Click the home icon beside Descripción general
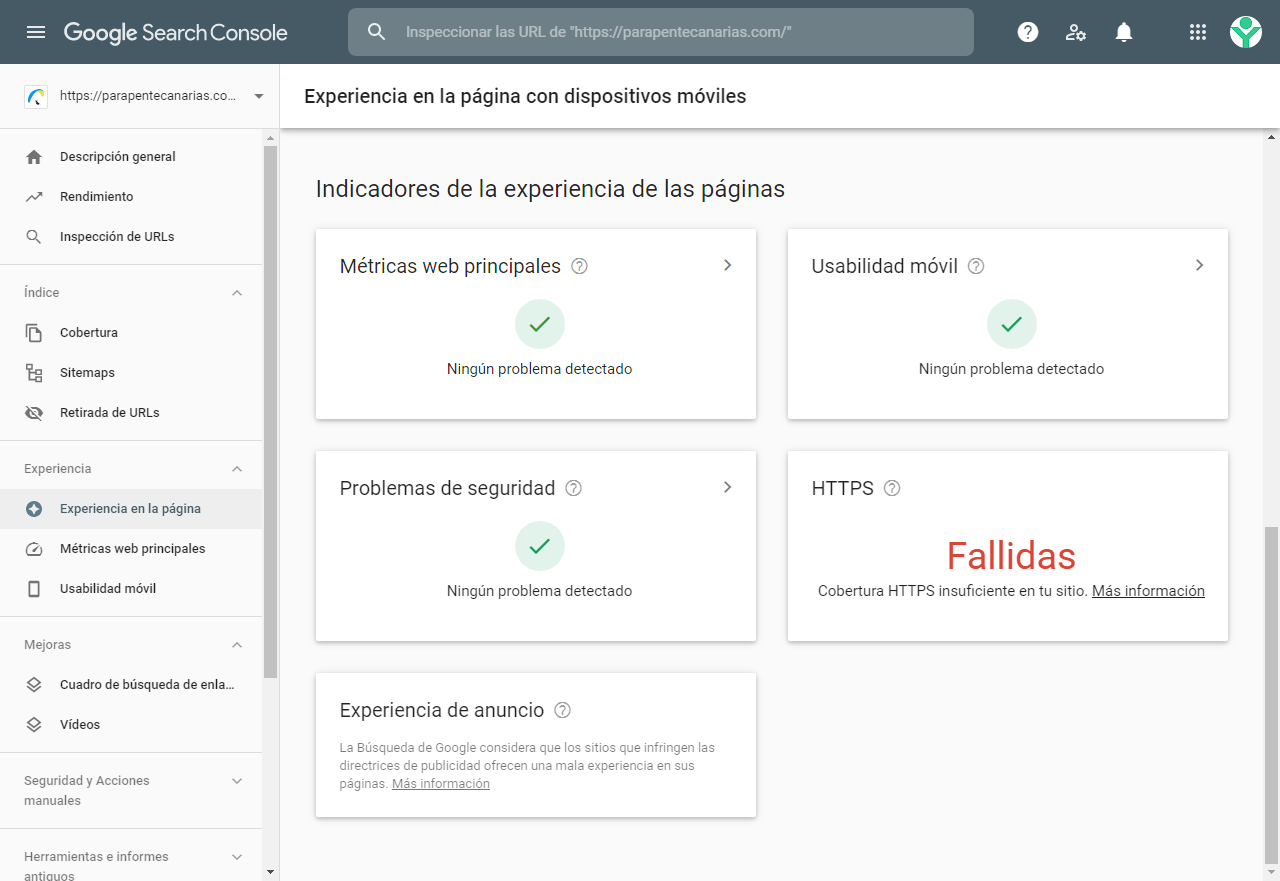This screenshot has width=1280, height=881. pyautogui.click(x=34, y=157)
